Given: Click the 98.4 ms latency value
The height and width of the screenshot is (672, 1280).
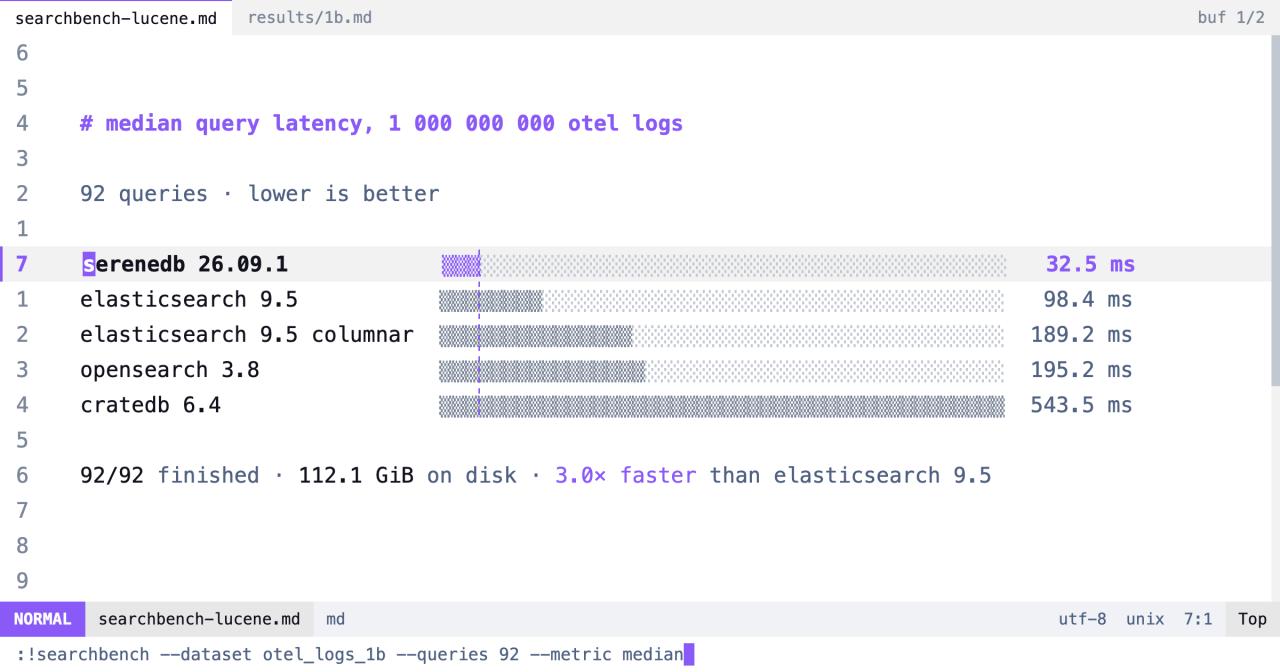Looking at the screenshot, I should coord(1090,300).
